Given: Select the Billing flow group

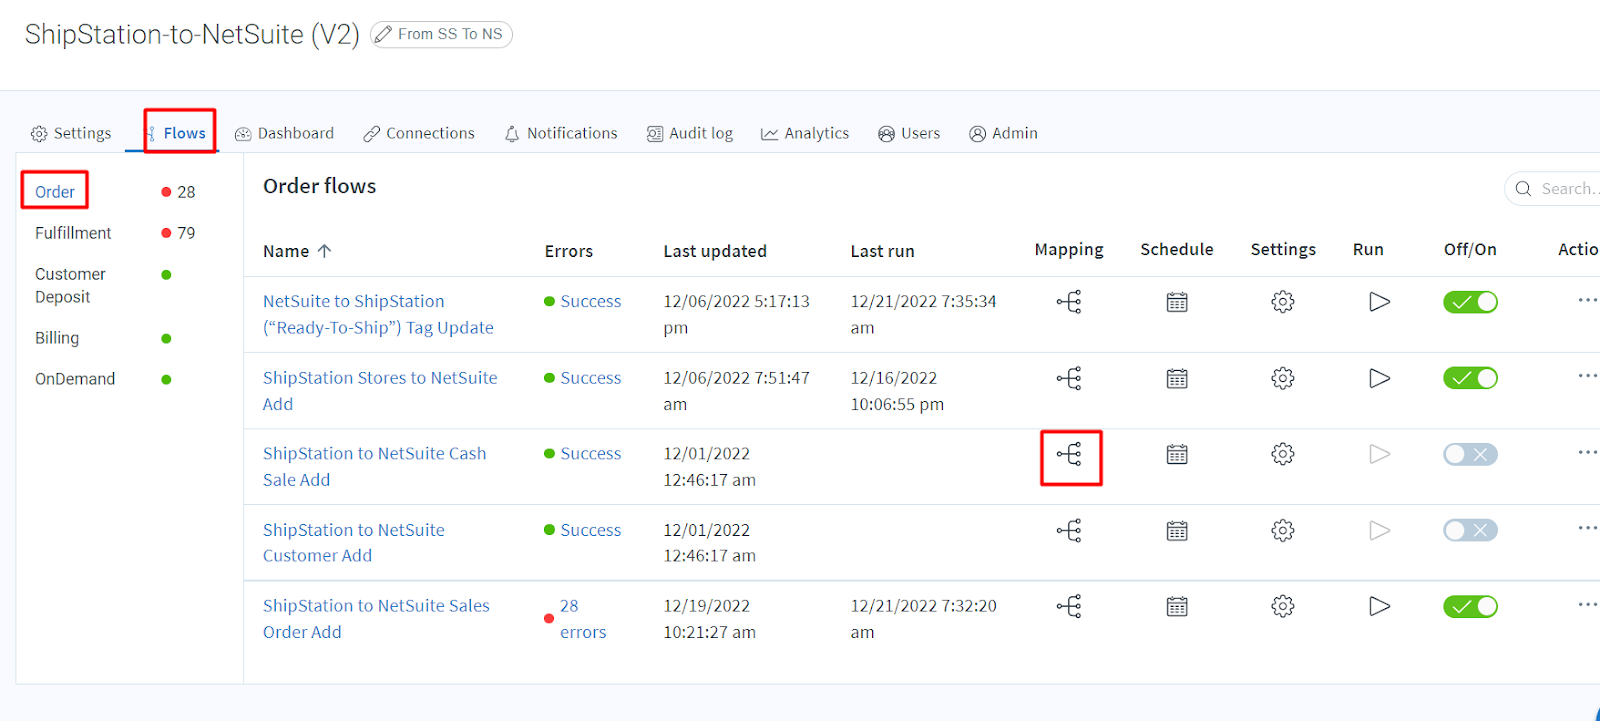Looking at the screenshot, I should click(x=57, y=338).
